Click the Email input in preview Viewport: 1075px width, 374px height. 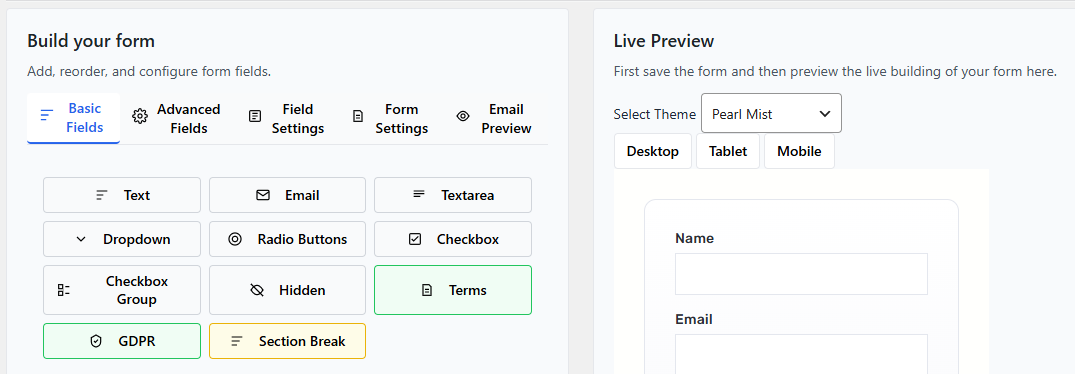[801, 354]
